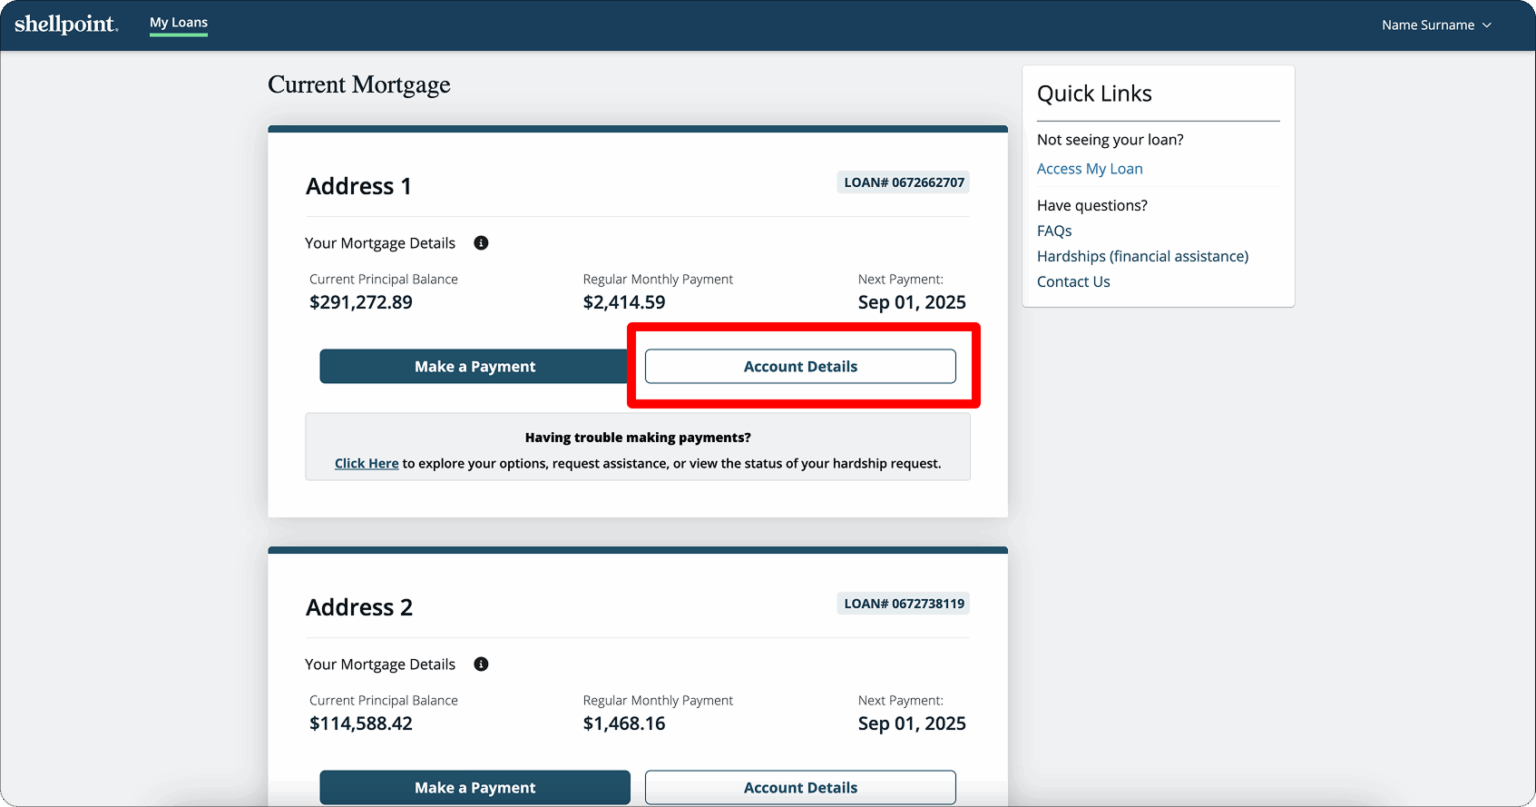Viewport: 1536px width, 807px height.
Task: Open Account Details for Address 2
Action: (800, 787)
